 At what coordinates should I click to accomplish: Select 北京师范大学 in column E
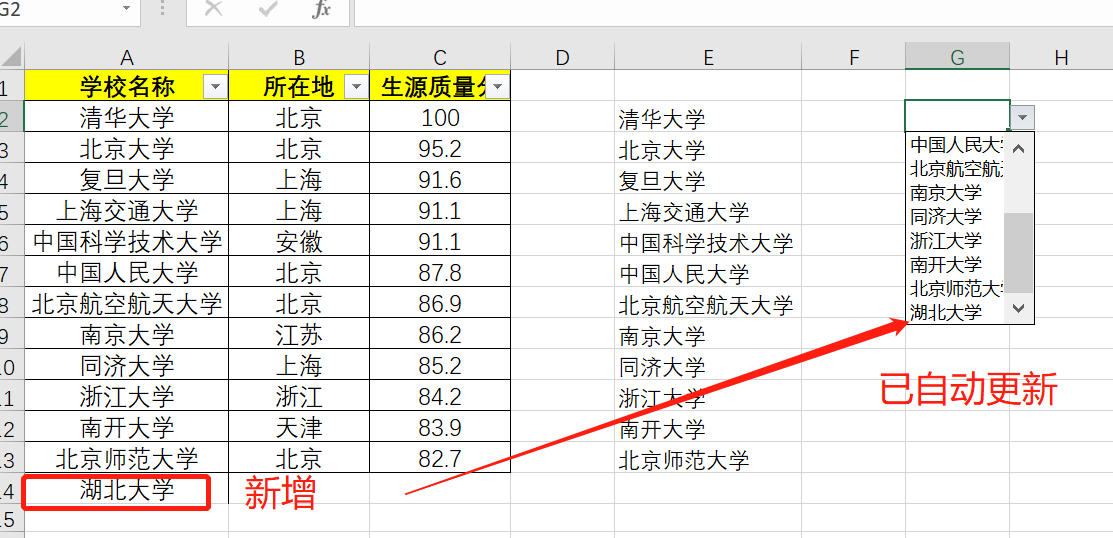[x=708, y=459]
